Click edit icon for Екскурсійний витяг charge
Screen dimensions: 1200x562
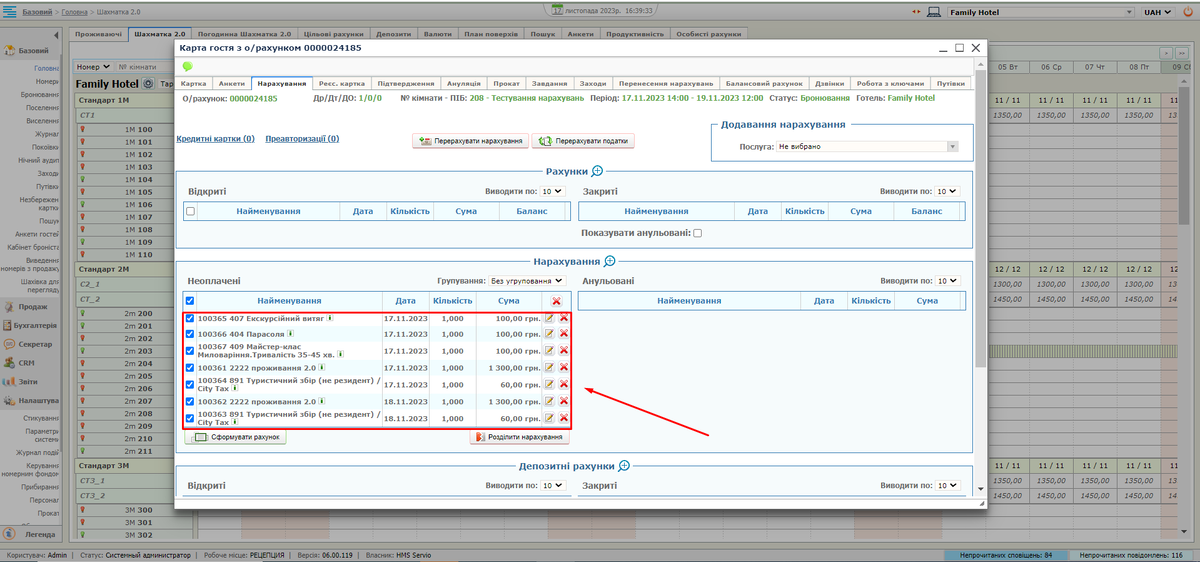[549, 319]
